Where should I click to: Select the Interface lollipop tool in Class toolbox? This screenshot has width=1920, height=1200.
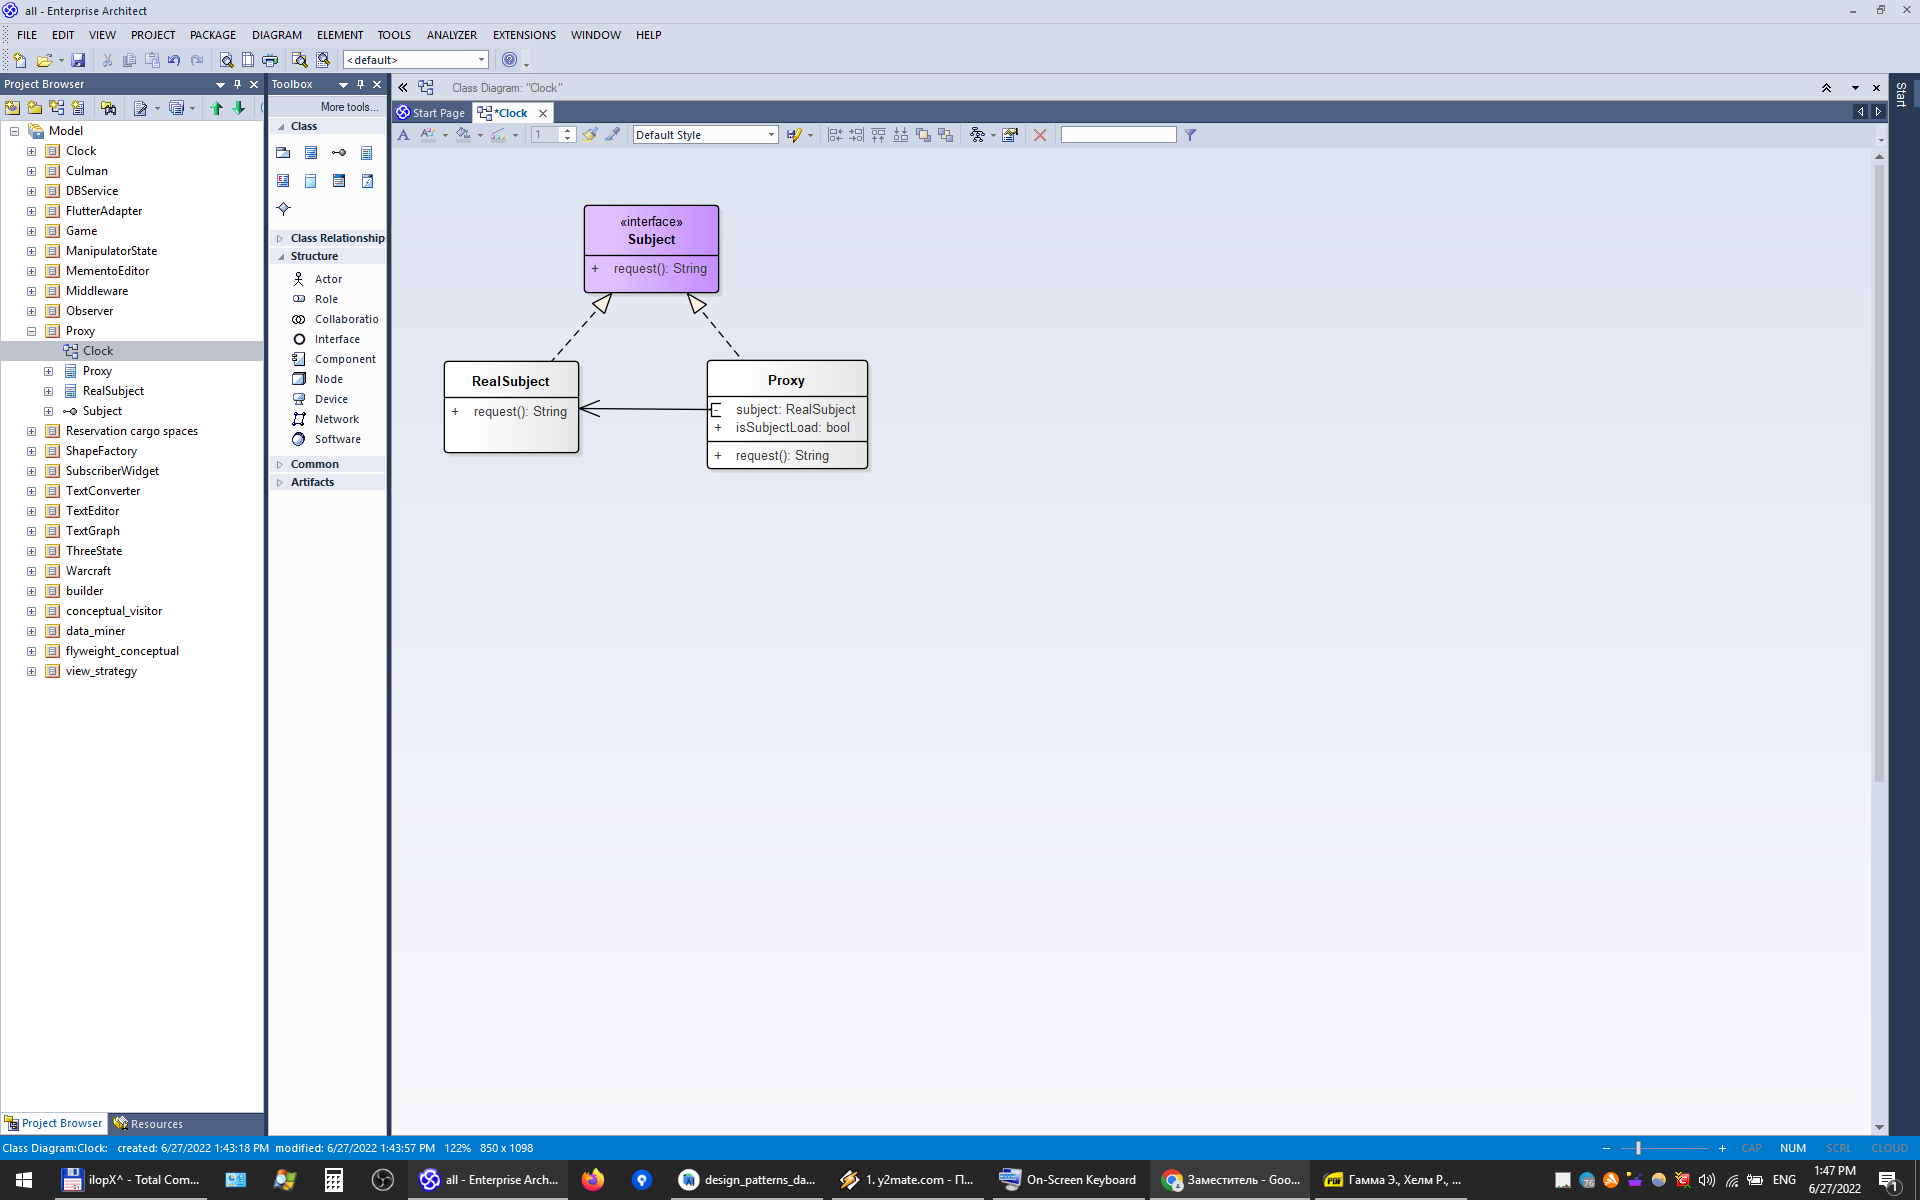(339, 153)
